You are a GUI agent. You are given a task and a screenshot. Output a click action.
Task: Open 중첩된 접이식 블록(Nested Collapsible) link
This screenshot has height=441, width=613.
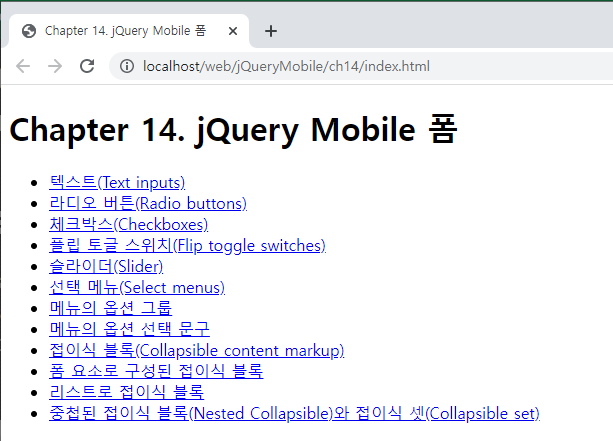[294, 414]
